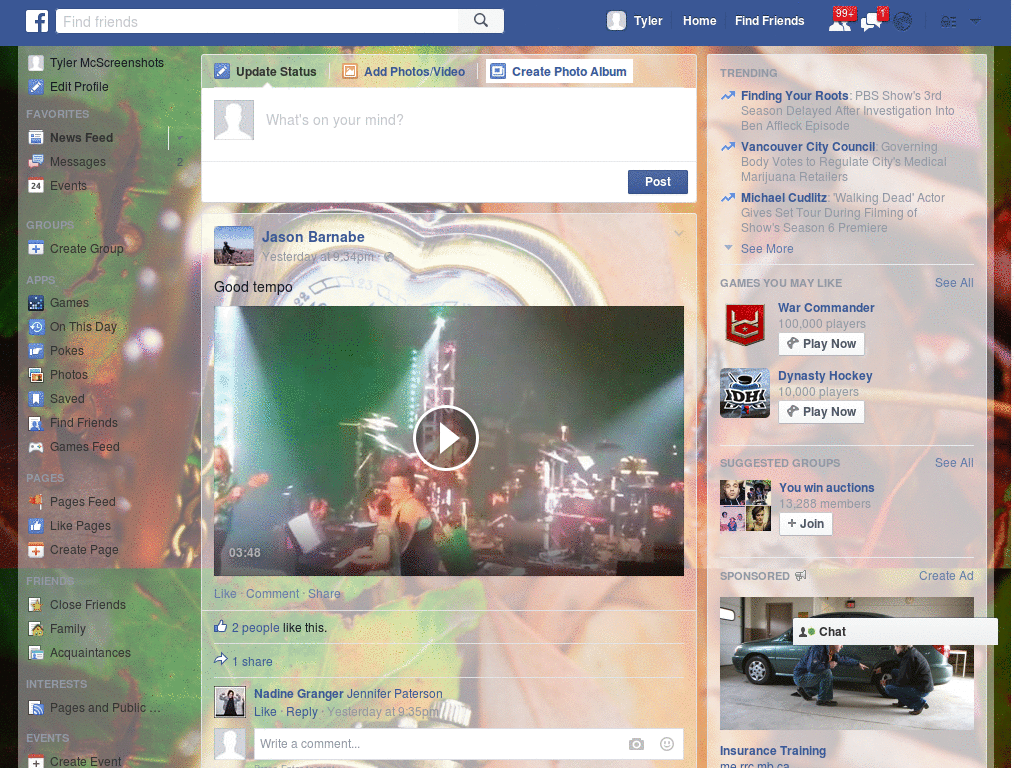Click the Family list icon

point(36,629)
